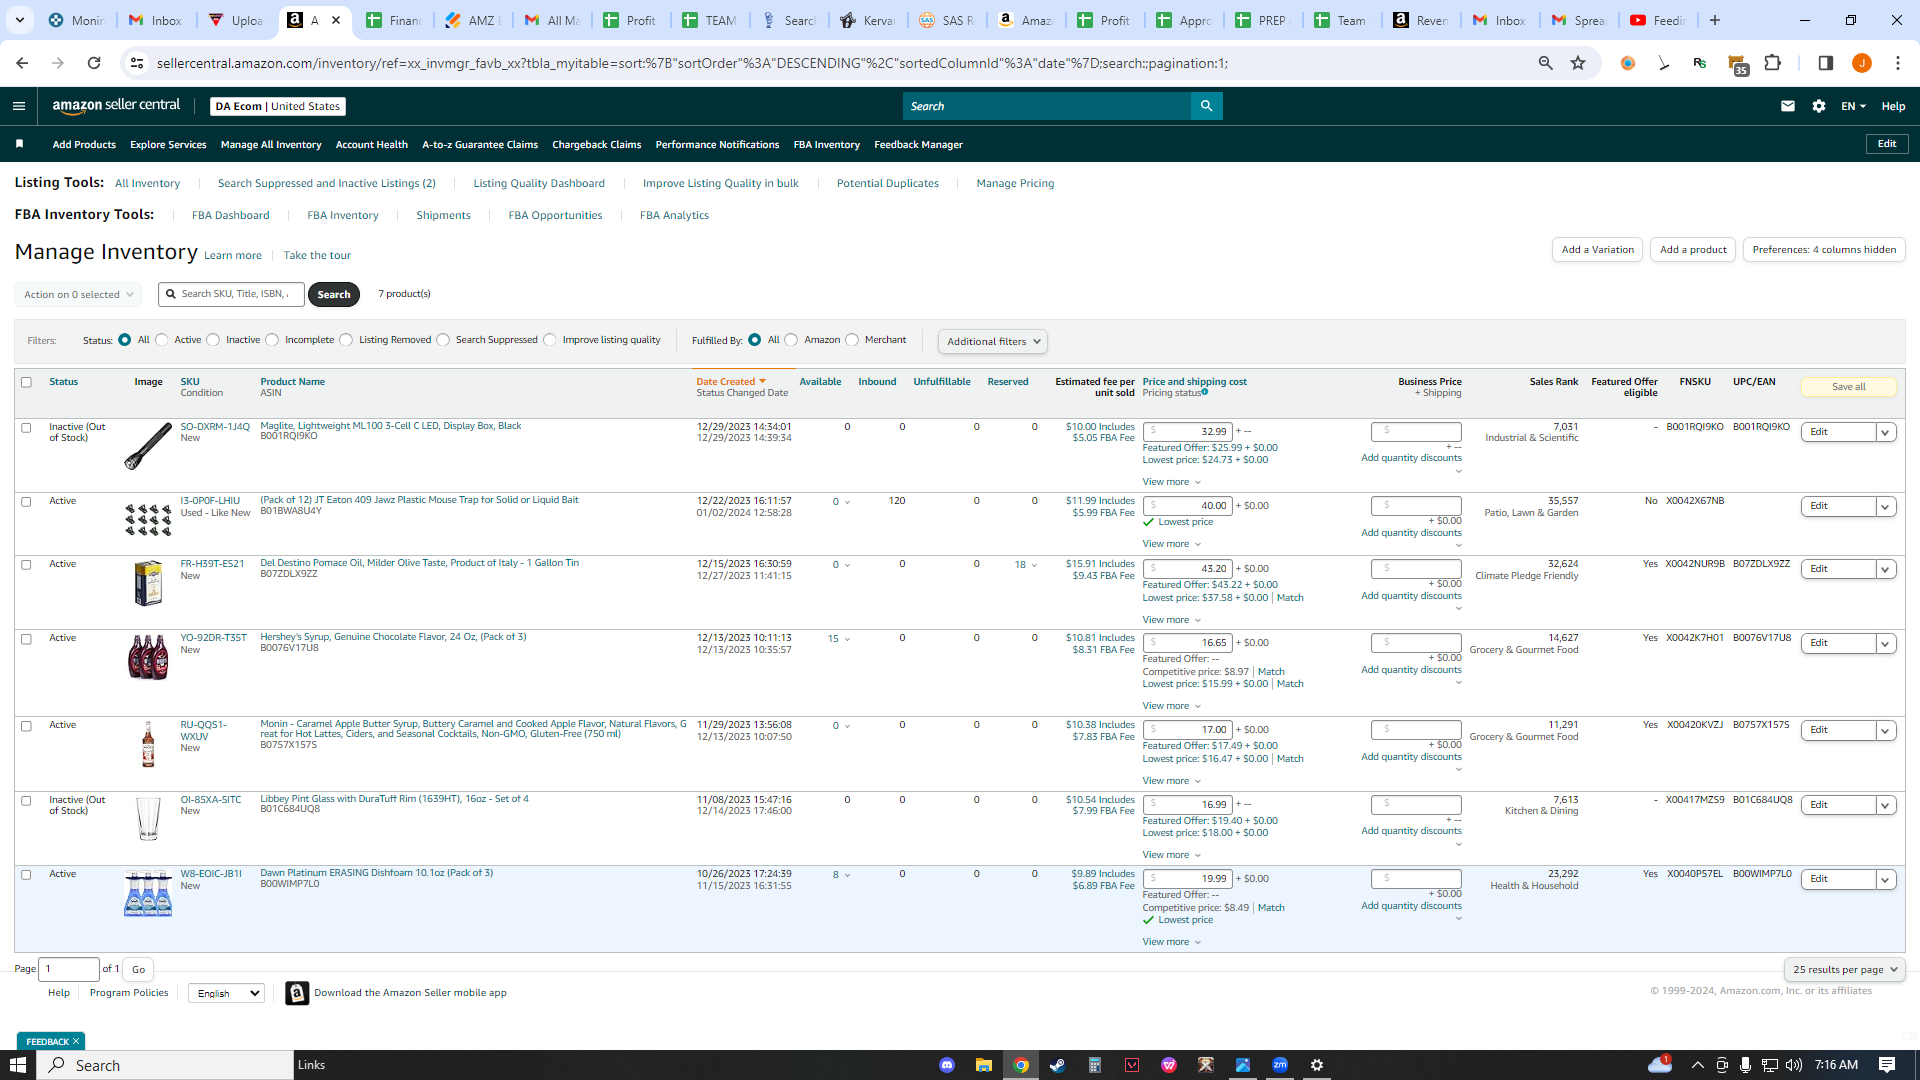1920x1080 pixels.
Task: Click Match next to Dawn competitive price
Action: (1271, 908)
